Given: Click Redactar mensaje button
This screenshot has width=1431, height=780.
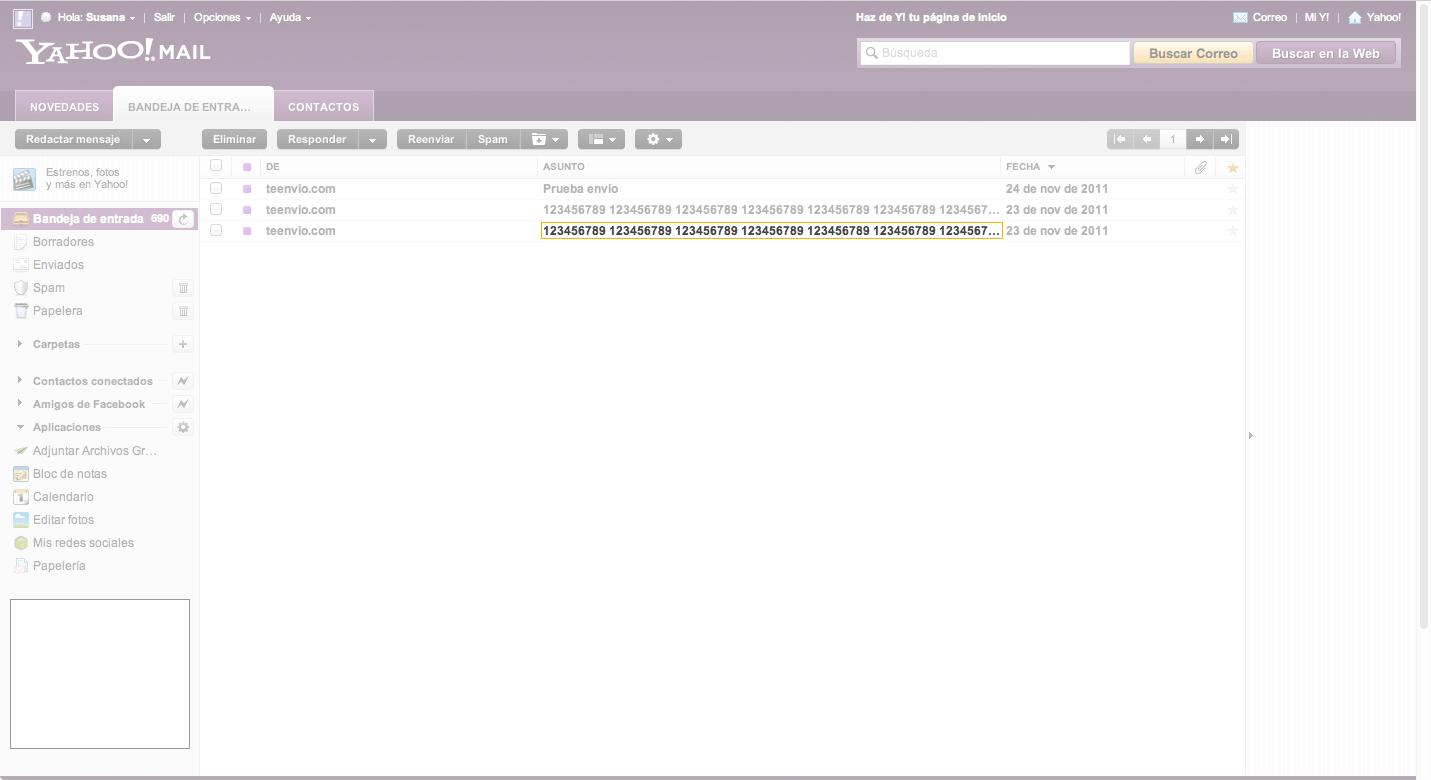Looking at the screenshot, I should [73, 140].
